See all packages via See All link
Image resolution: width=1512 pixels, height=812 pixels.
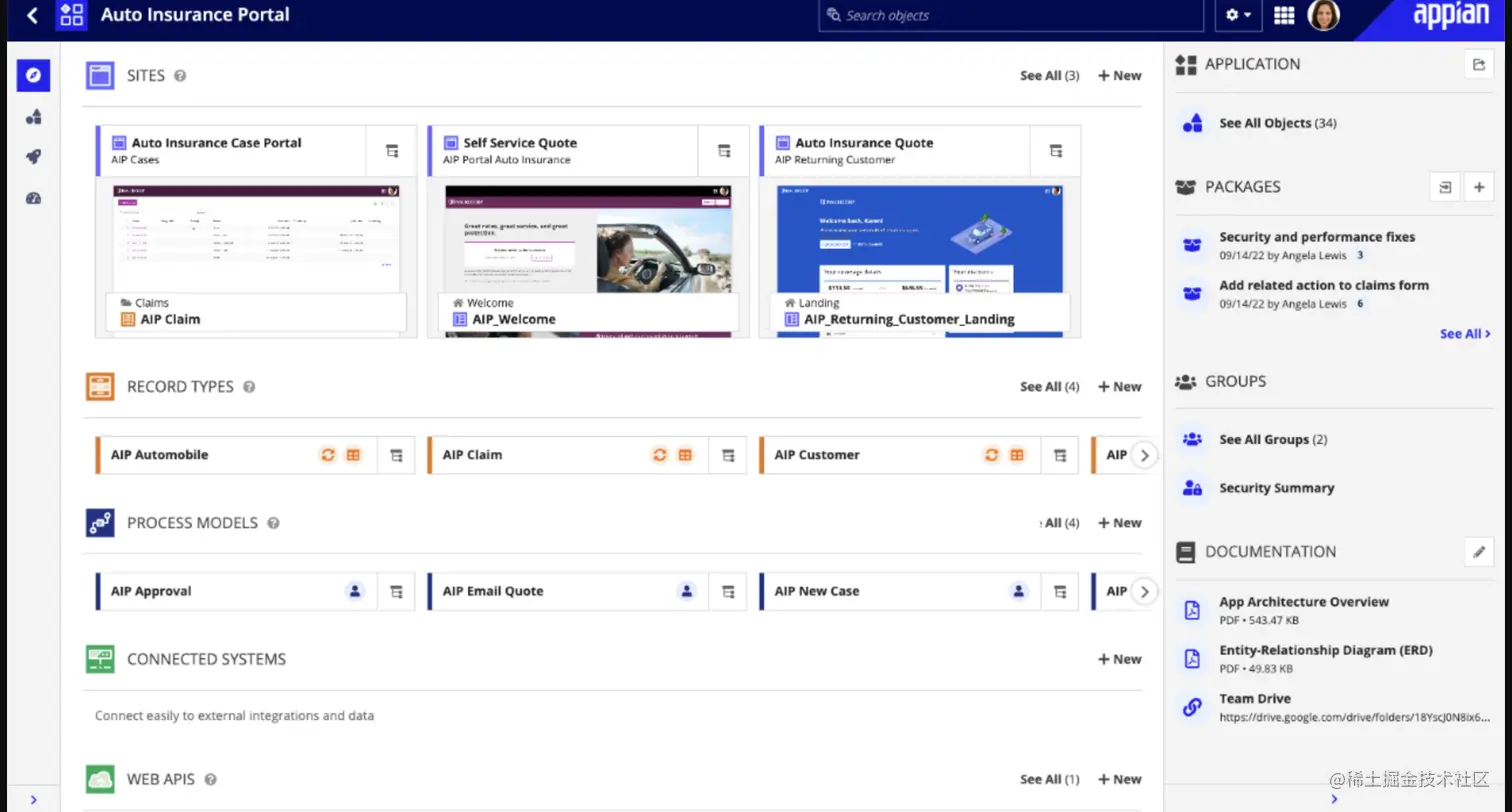point(1465,334)
